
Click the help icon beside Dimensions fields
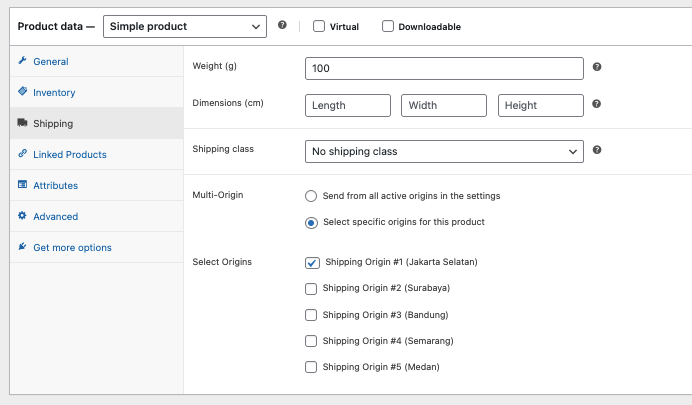pos(597,104)
